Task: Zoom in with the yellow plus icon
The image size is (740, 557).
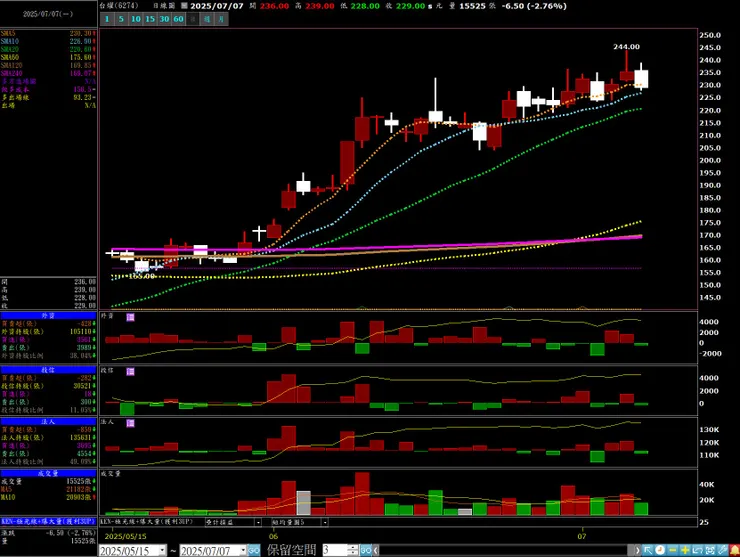Action: click(x=685, y=550)
